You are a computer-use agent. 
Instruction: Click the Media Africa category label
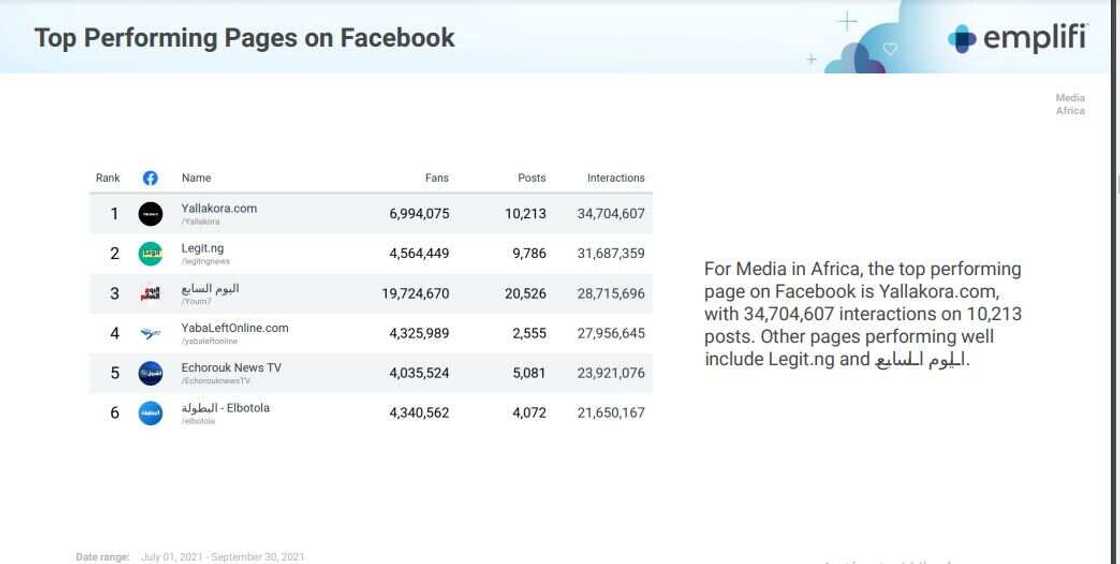[x=1070, y=104]
